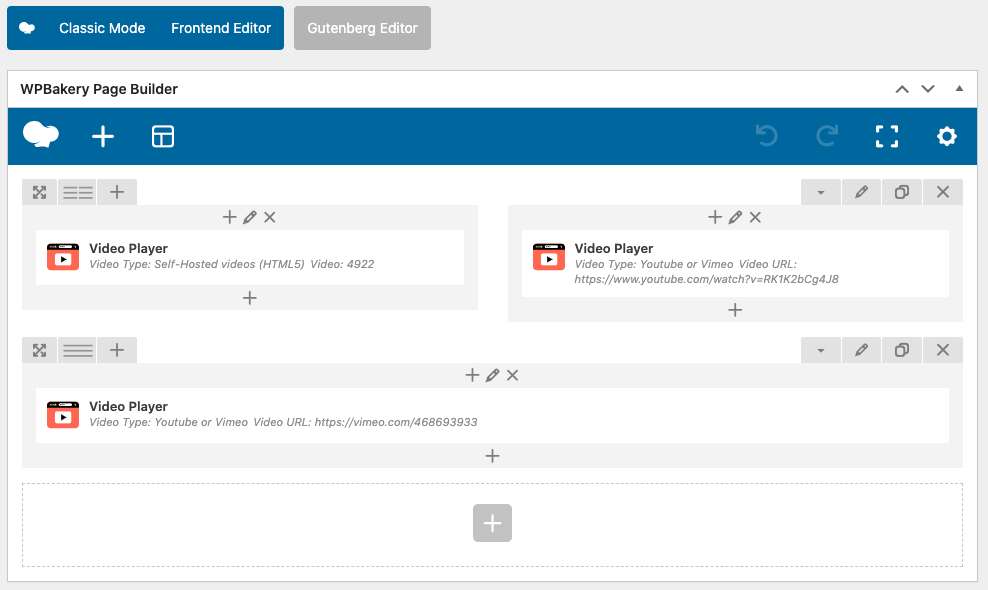988x590 pixels.
Task: Edit the first row with the pencil icon
Action: pos(861,192)
